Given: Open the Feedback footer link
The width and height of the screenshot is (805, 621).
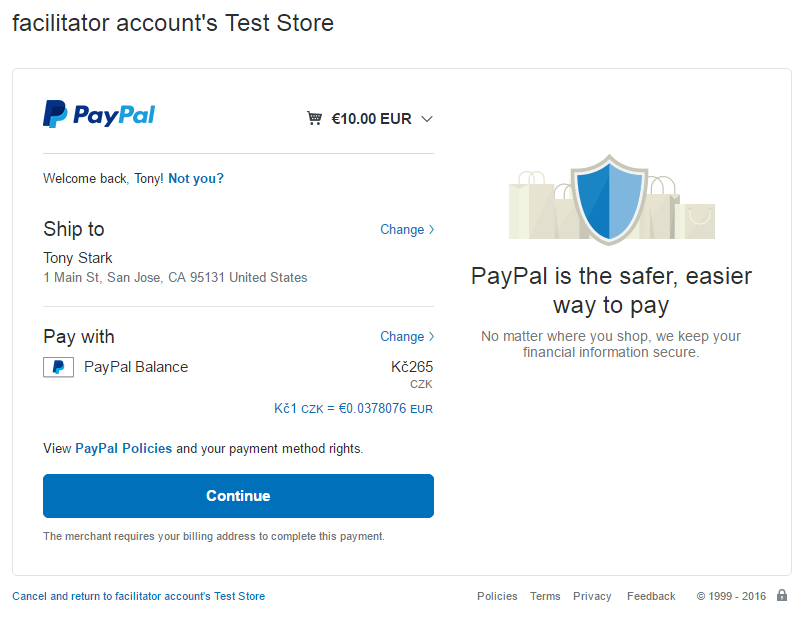Looking at the screenshot, I should 651,596.
